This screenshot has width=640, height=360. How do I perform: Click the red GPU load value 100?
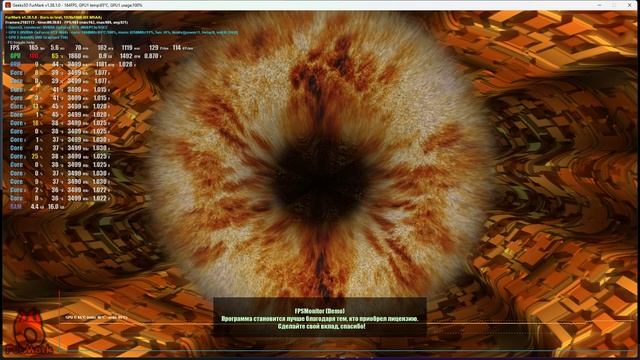[33, 56]
